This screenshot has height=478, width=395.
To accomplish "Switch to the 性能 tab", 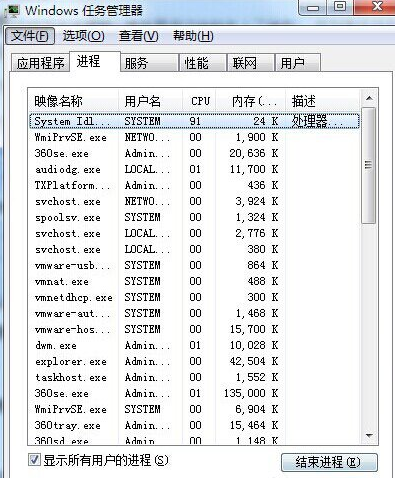I will [202, 63].
